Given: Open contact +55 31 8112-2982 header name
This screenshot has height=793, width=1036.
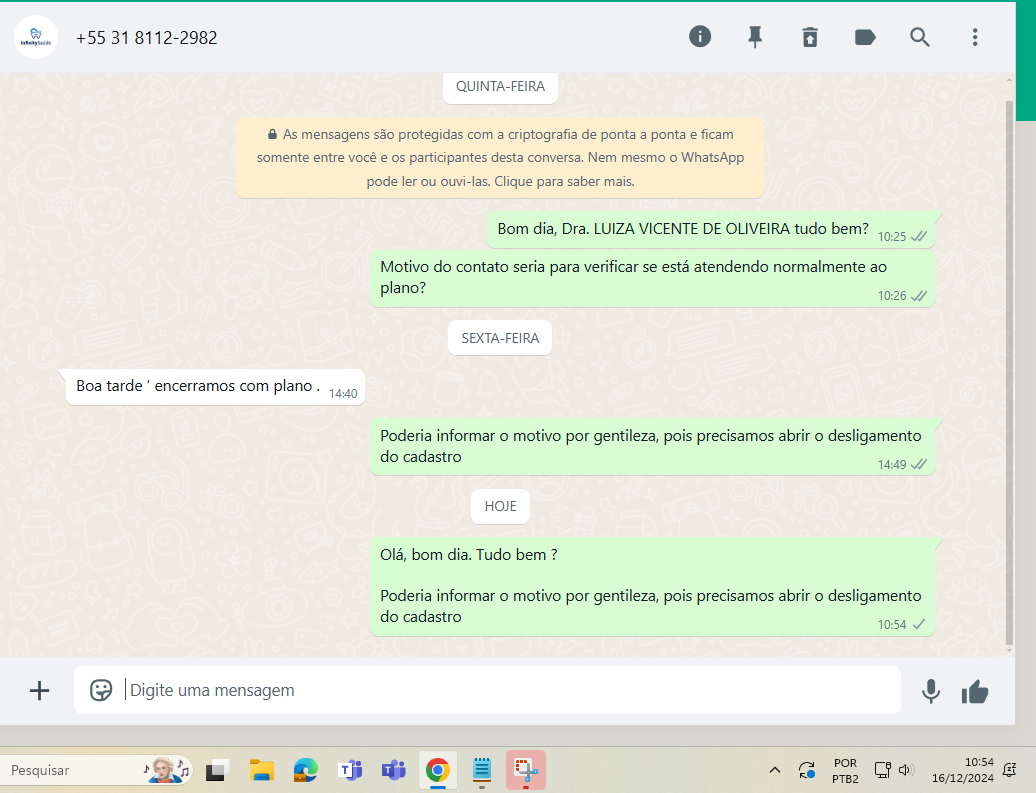Looking at the screenshot, I should [x=146, y=38].
